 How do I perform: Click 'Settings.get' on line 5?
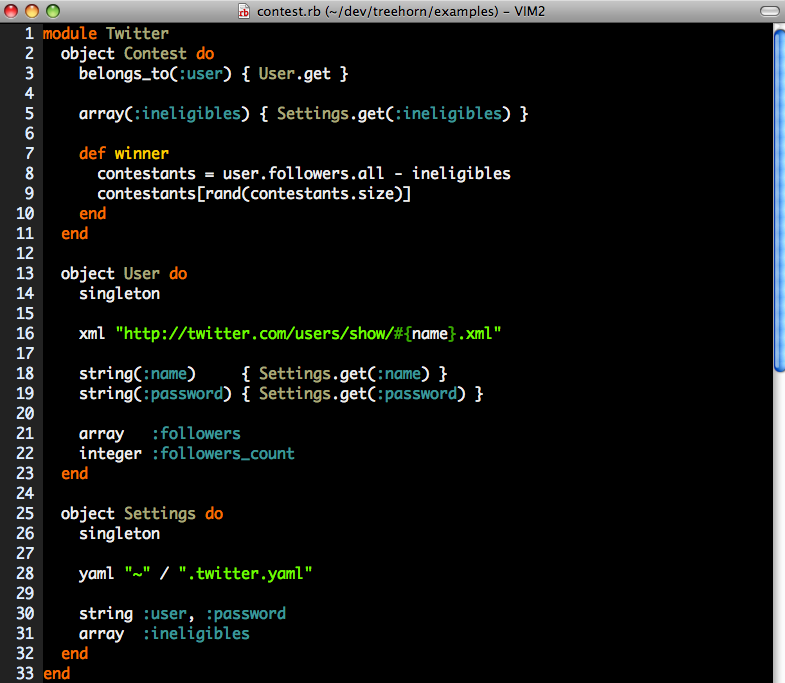click(331, 114)
